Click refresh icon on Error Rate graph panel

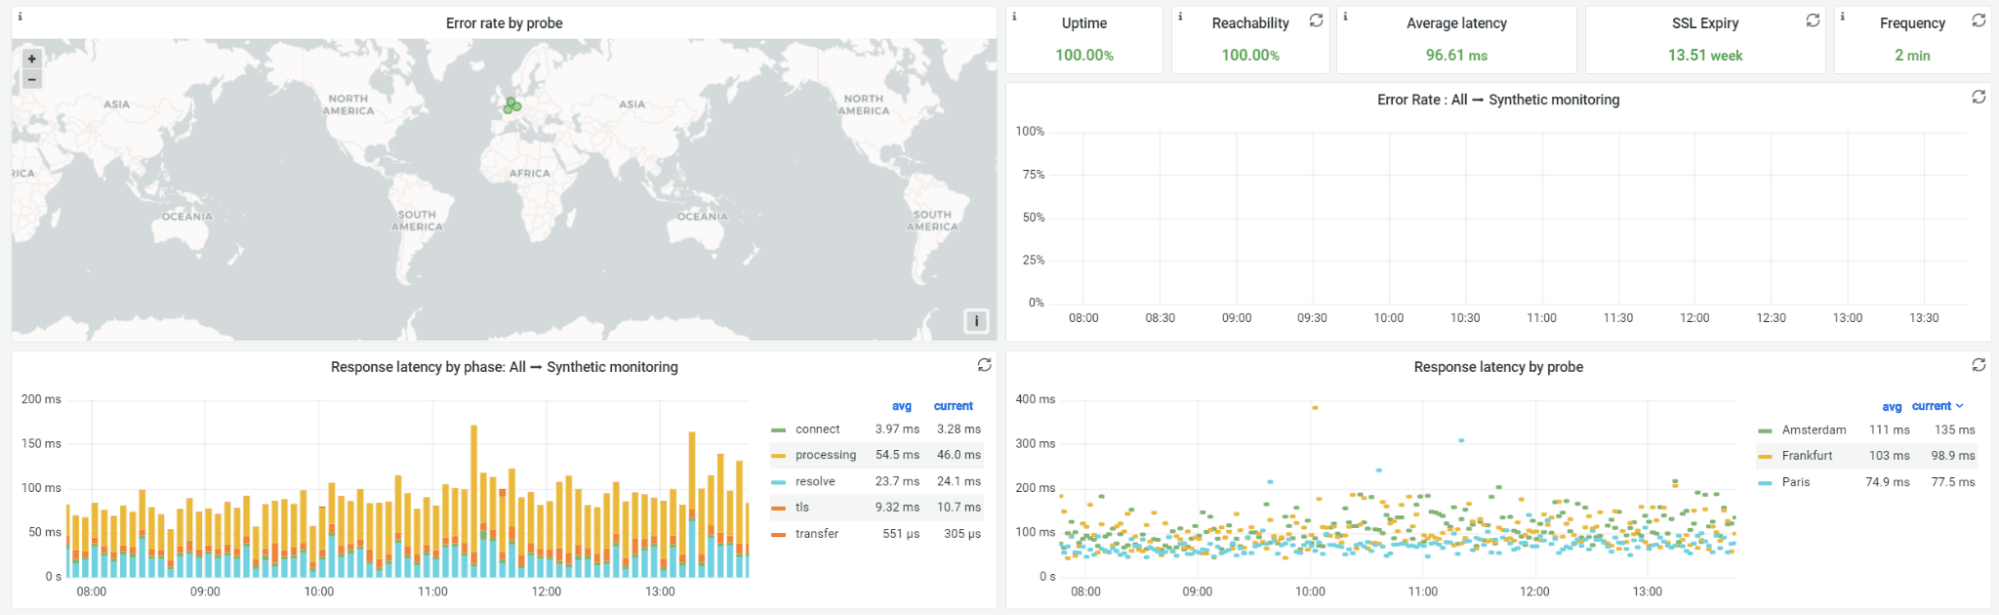pyautogui.click(x=1978, y=97)
